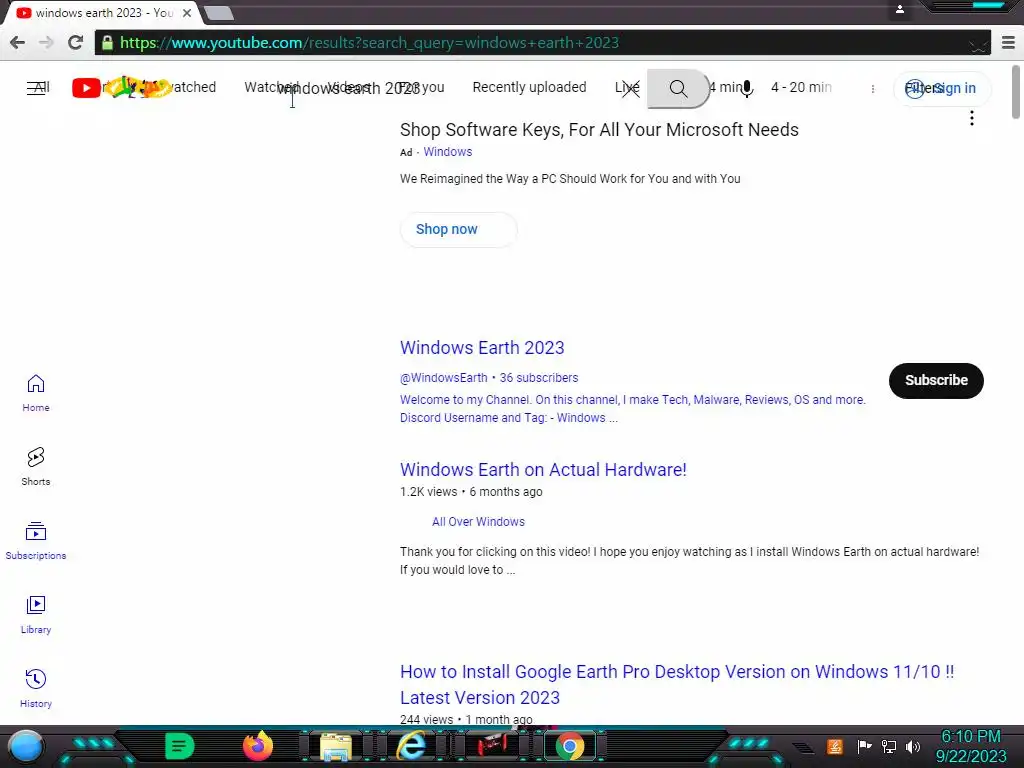Open a new browser tab

click(218, 13)
